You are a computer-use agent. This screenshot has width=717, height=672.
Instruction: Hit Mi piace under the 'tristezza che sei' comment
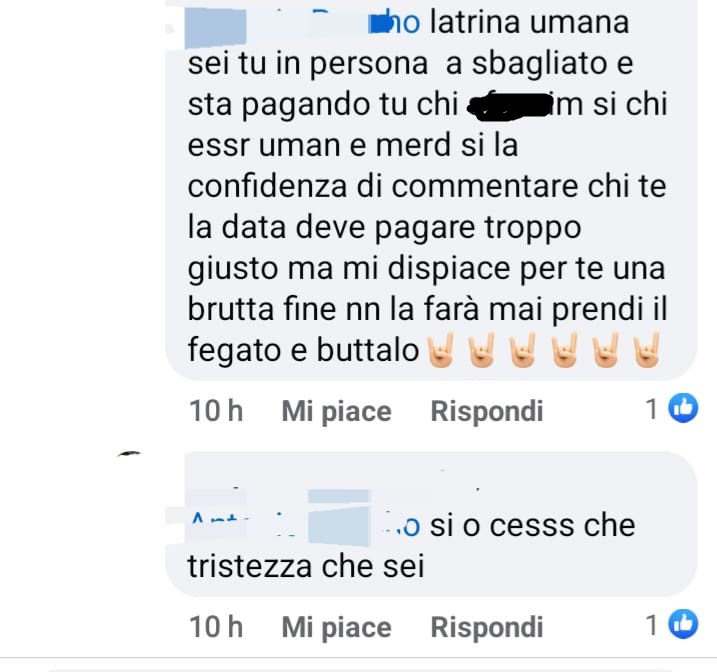(x=337, y=627)
